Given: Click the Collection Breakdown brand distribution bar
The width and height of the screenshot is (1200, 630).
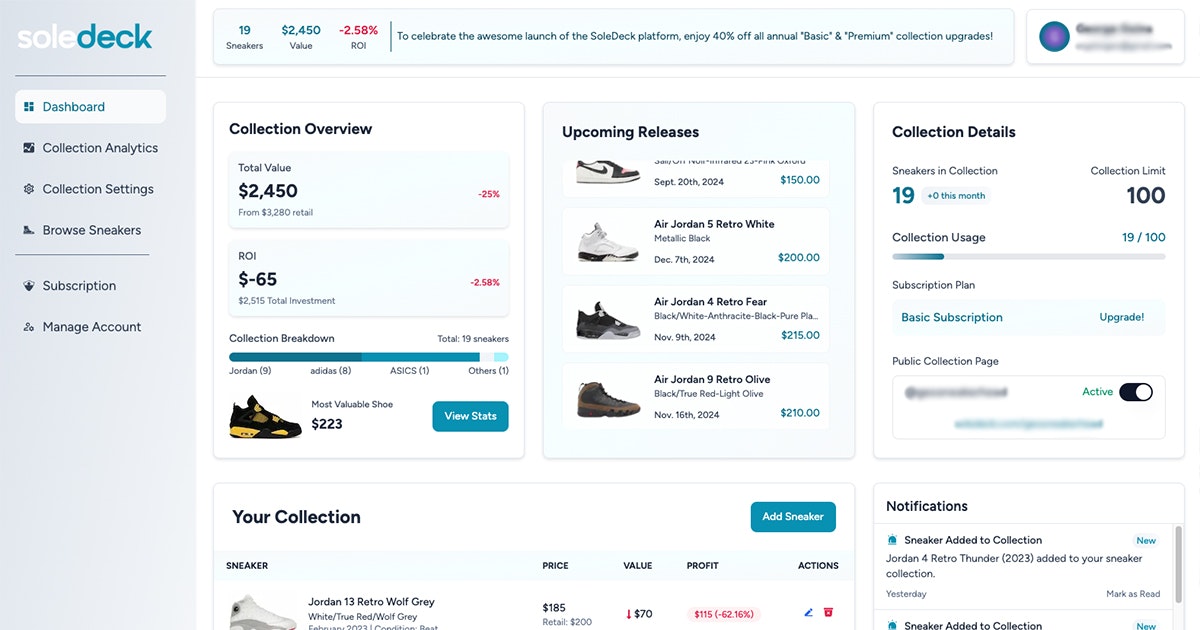Looking at the screenshot, I should (x=369, y=357).
